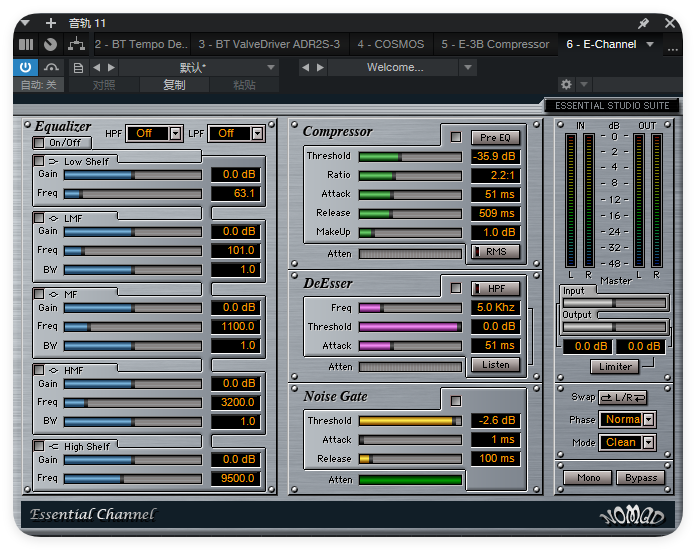Adjust the Master Output slider
The image size is (696, 550).
point(614,328)
